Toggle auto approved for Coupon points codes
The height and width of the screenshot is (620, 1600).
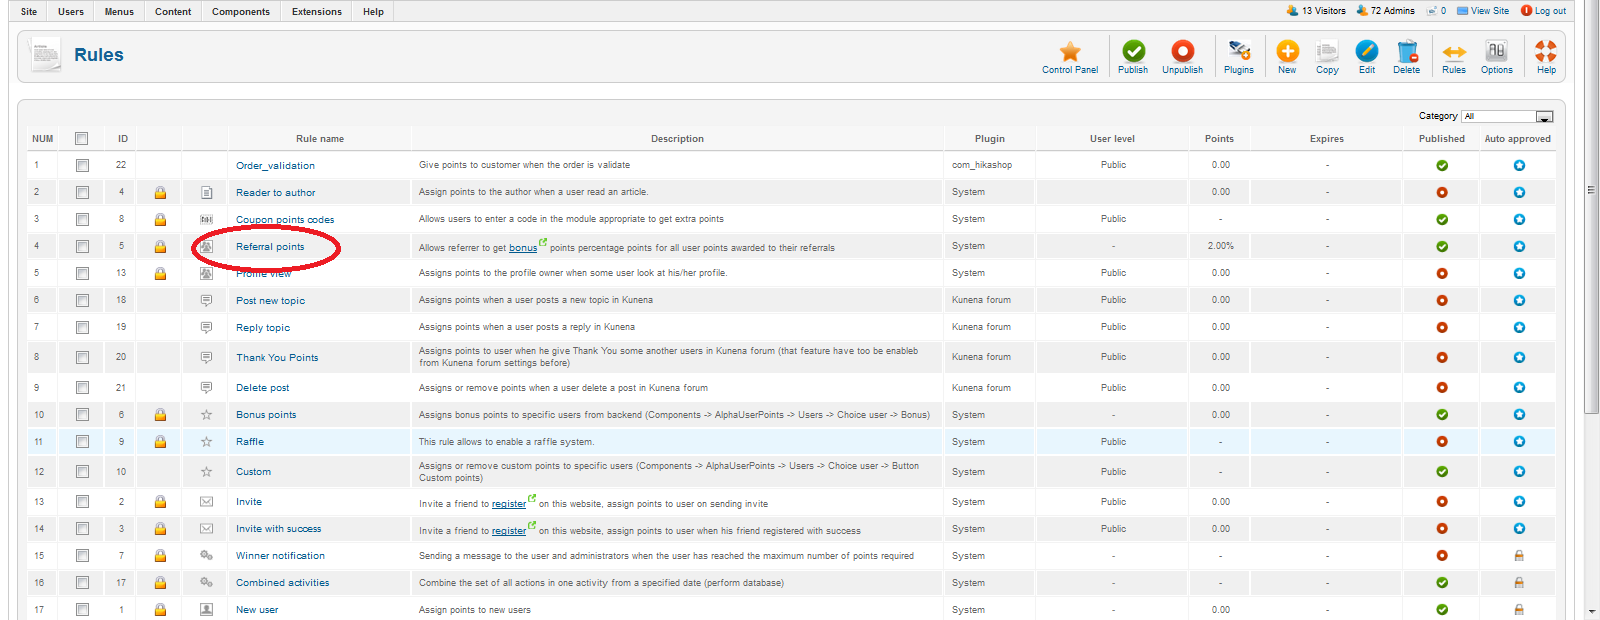coord(1519,219)
